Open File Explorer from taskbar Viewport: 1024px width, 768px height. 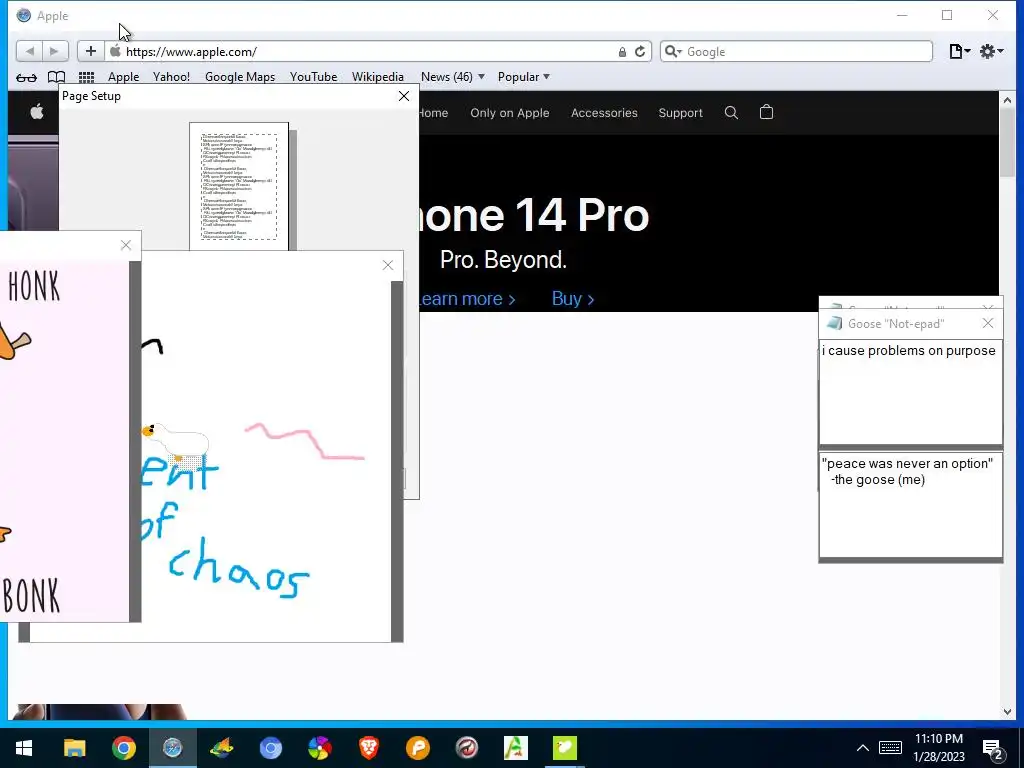coord(74,748)
